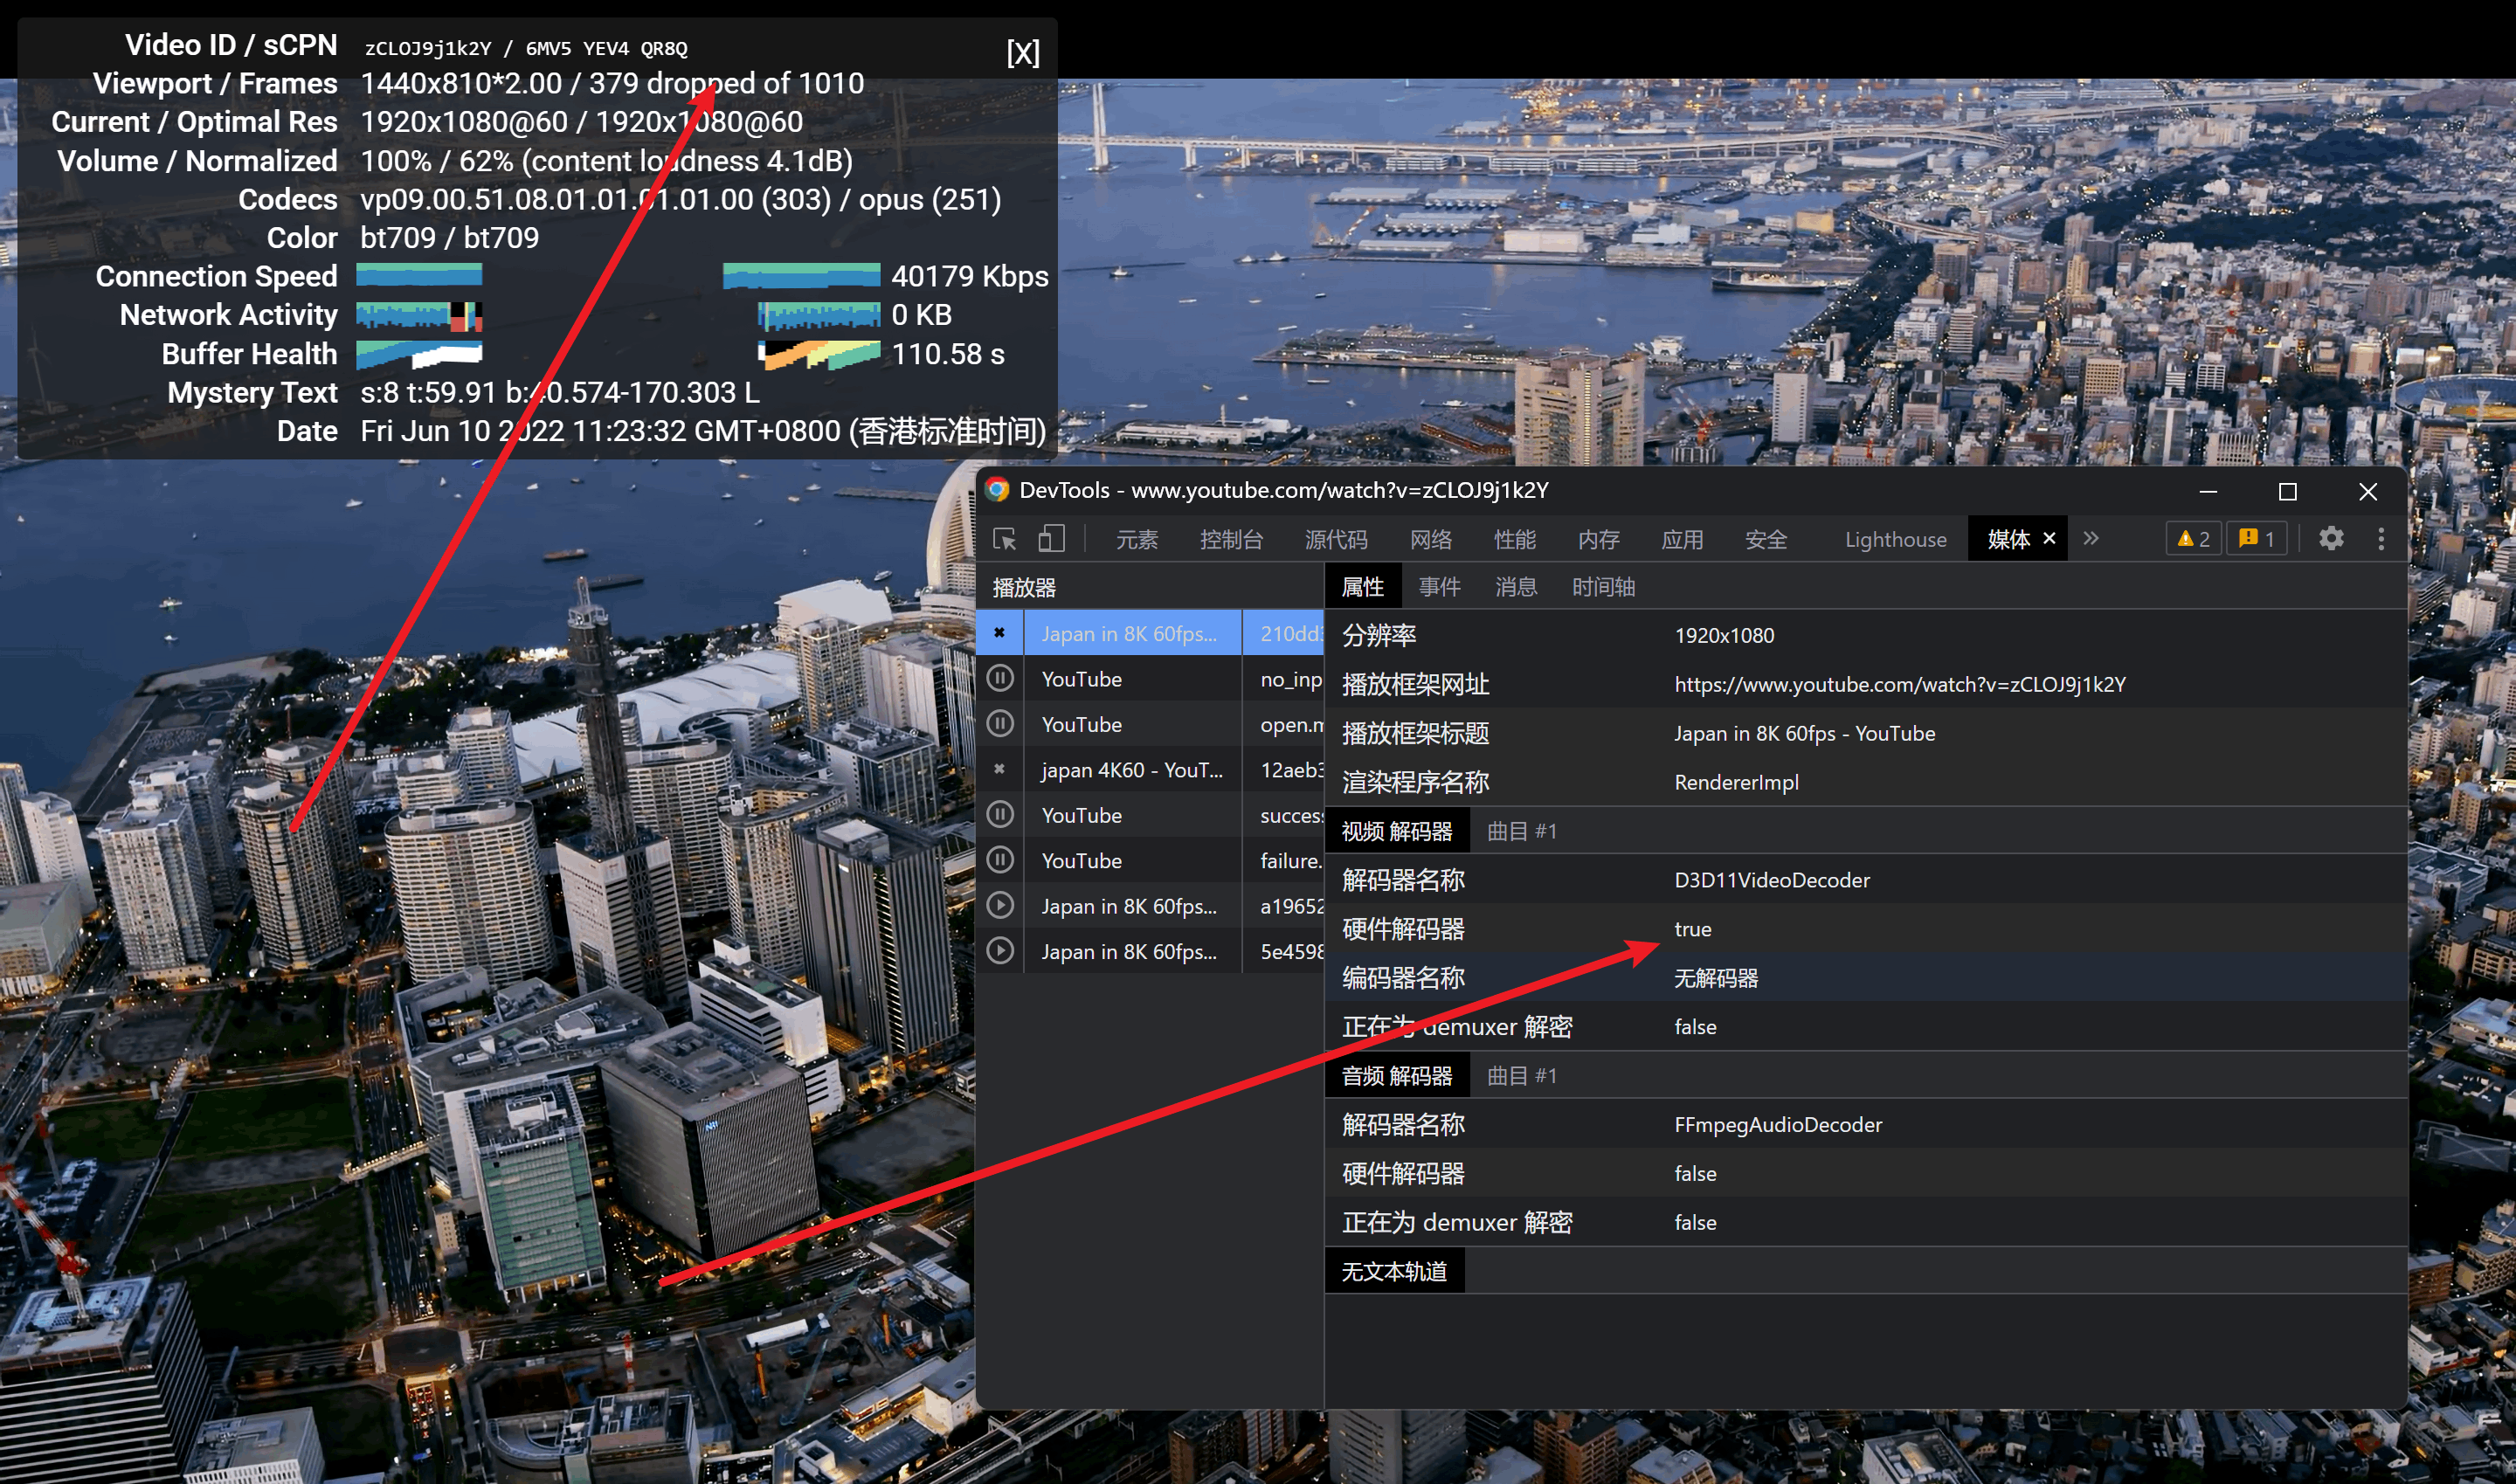Switch to the 事件 sub-tab
Screen dimensions: 2516x1484
pos(1439,587)
